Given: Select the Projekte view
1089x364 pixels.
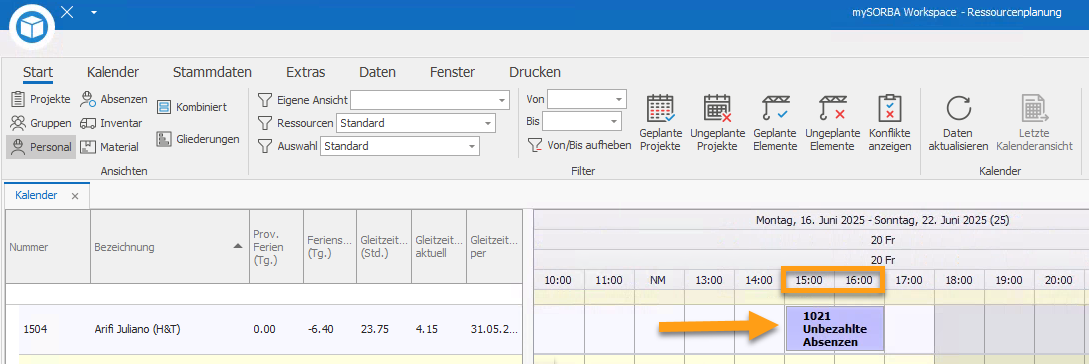Looking at the screenshot, I should (41, 99).
